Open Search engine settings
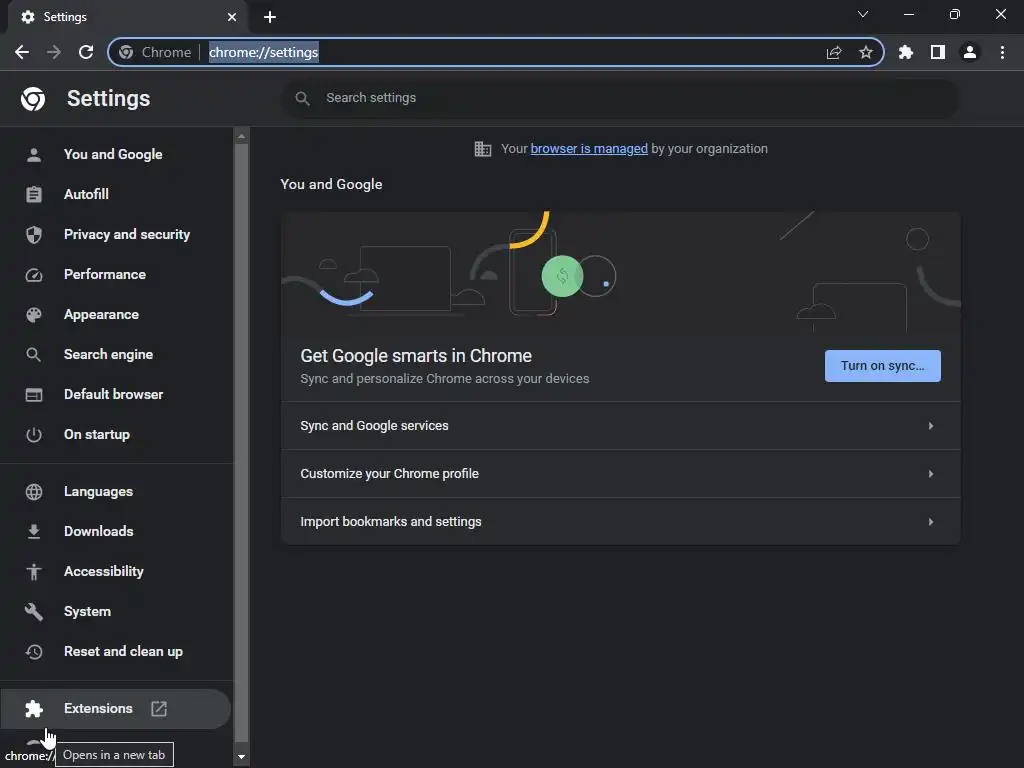The height and width of the screenshot is (768, 1024). tap(116, 355)
